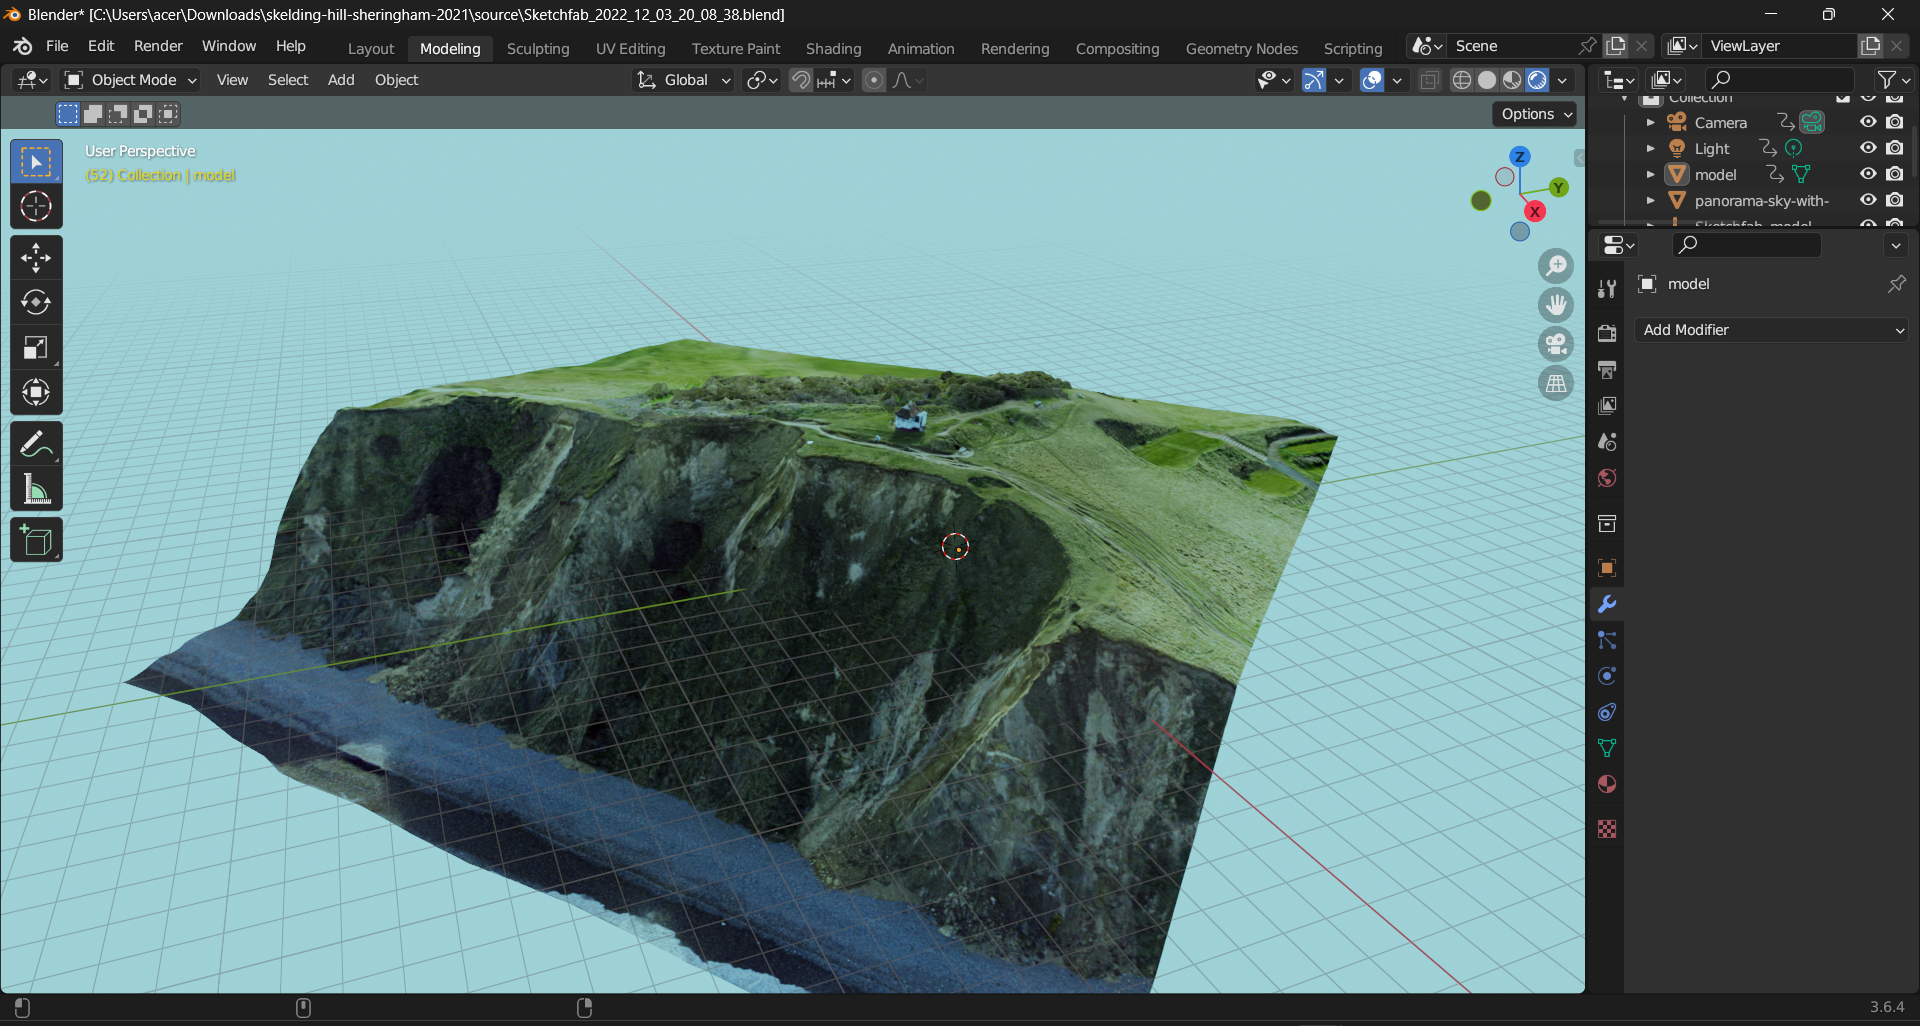Expand Light item in outliner
Viewport: 1920px width, 1026px height.
(x=1651, y=148)
